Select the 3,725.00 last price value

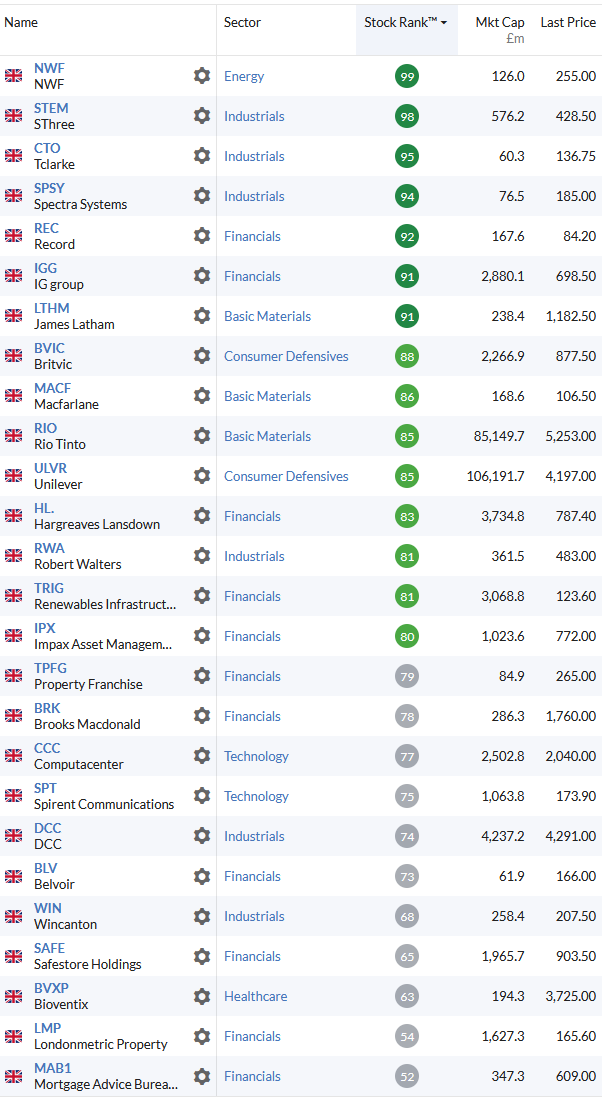[571, 997]
